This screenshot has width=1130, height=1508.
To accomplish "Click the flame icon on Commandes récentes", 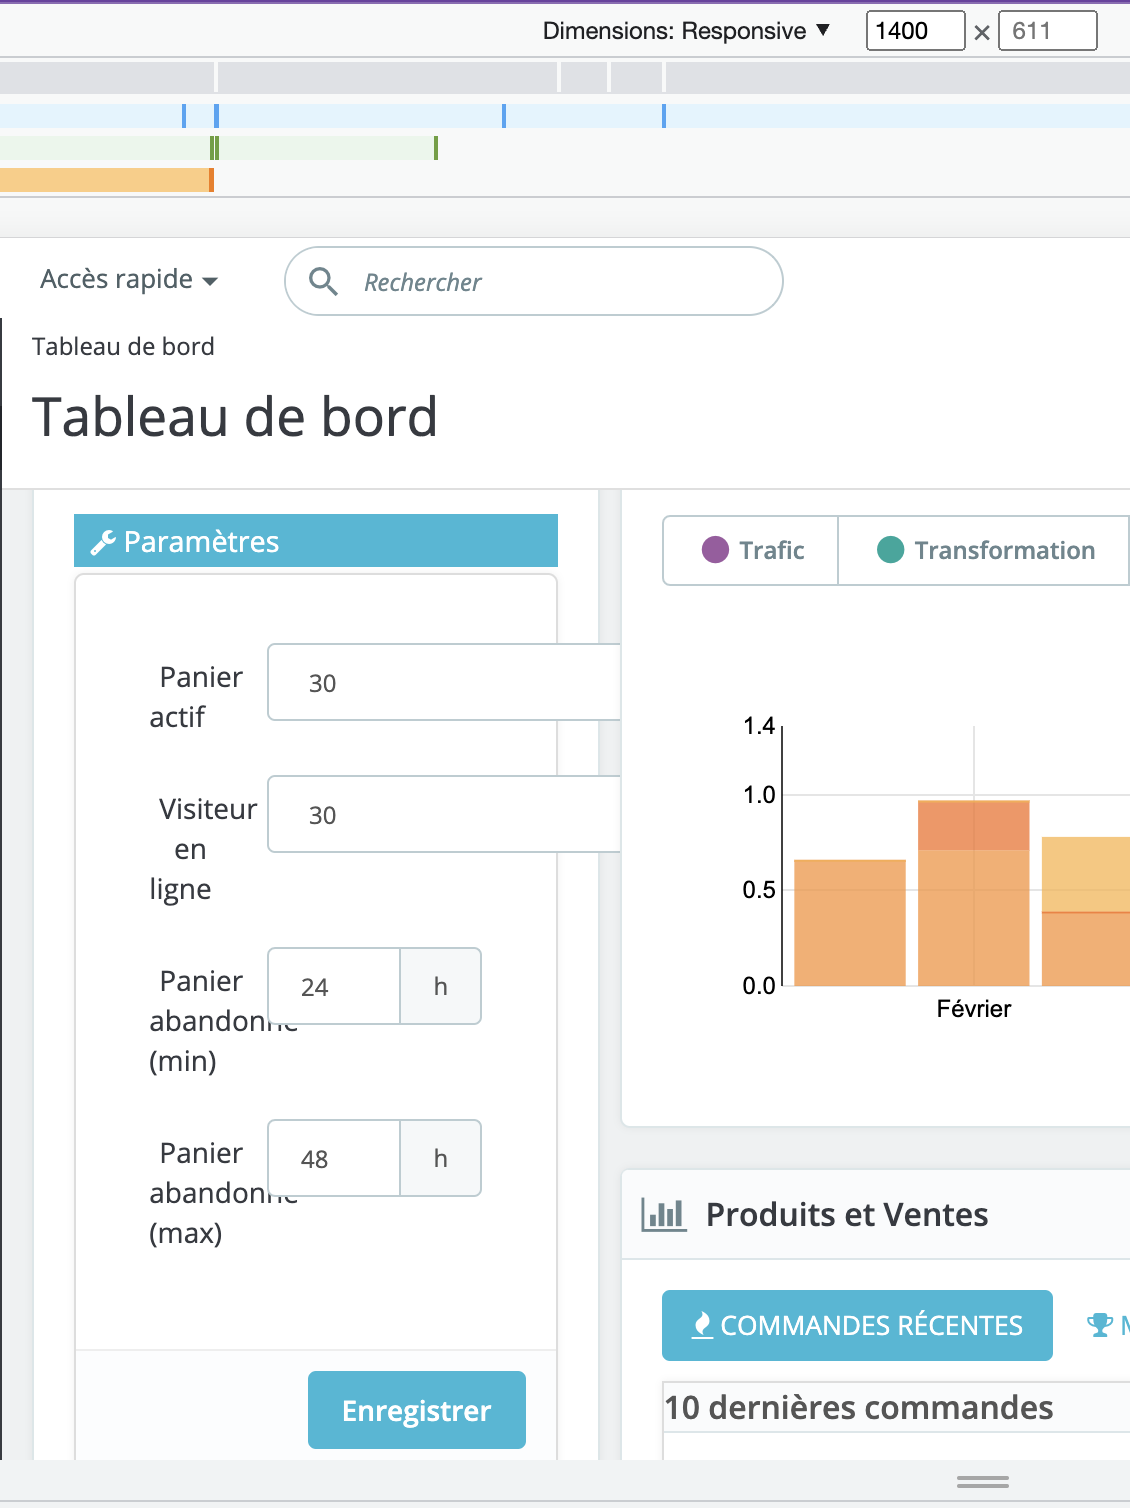I will pyautogui.click(x=703, y=1325).
